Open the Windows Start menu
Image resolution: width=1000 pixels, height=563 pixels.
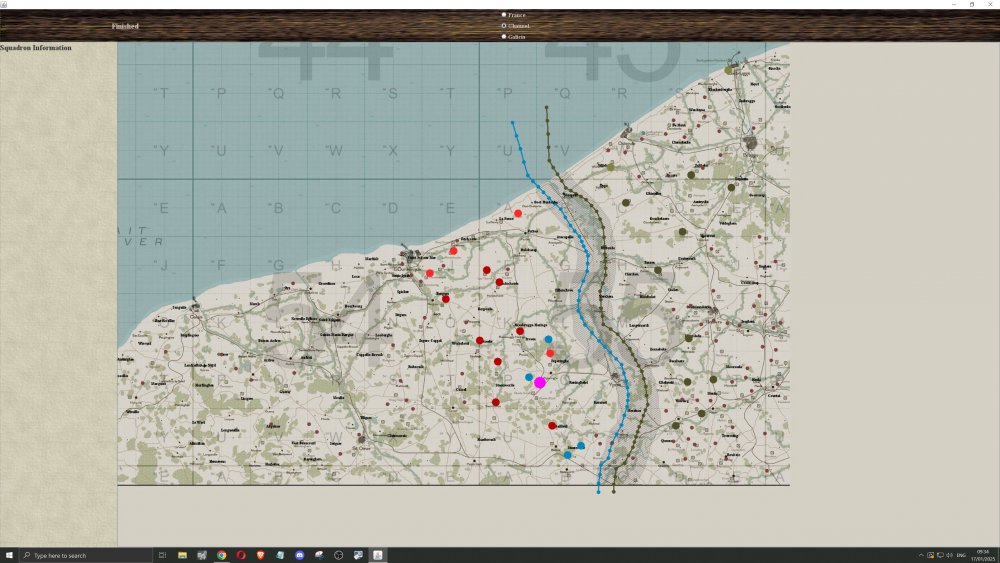tap(9, 555)
